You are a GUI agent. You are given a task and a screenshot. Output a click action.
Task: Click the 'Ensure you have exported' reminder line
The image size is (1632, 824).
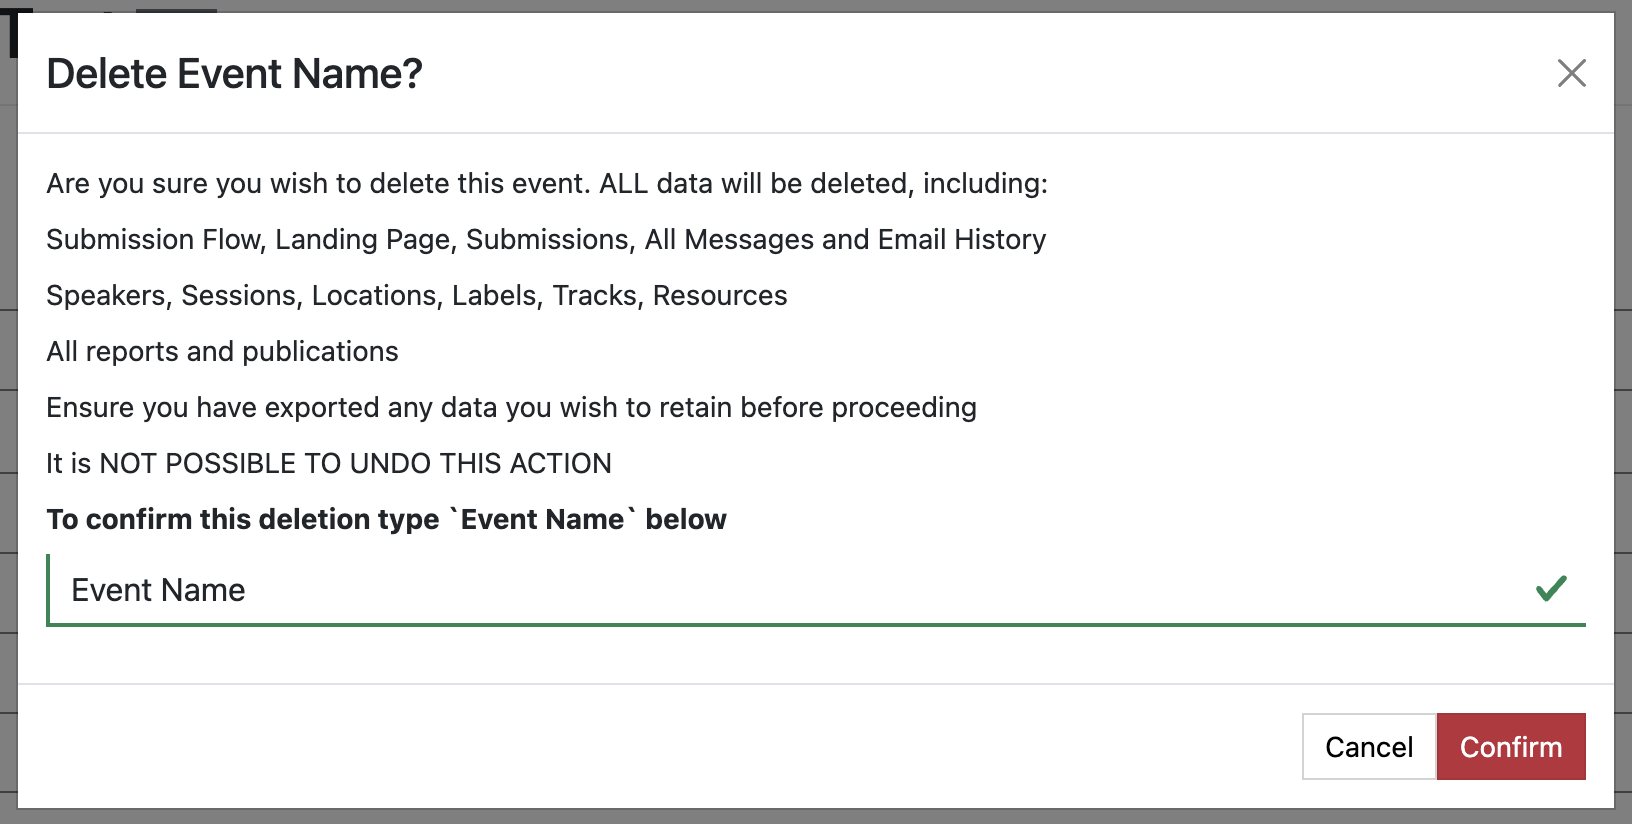[511, 408]
